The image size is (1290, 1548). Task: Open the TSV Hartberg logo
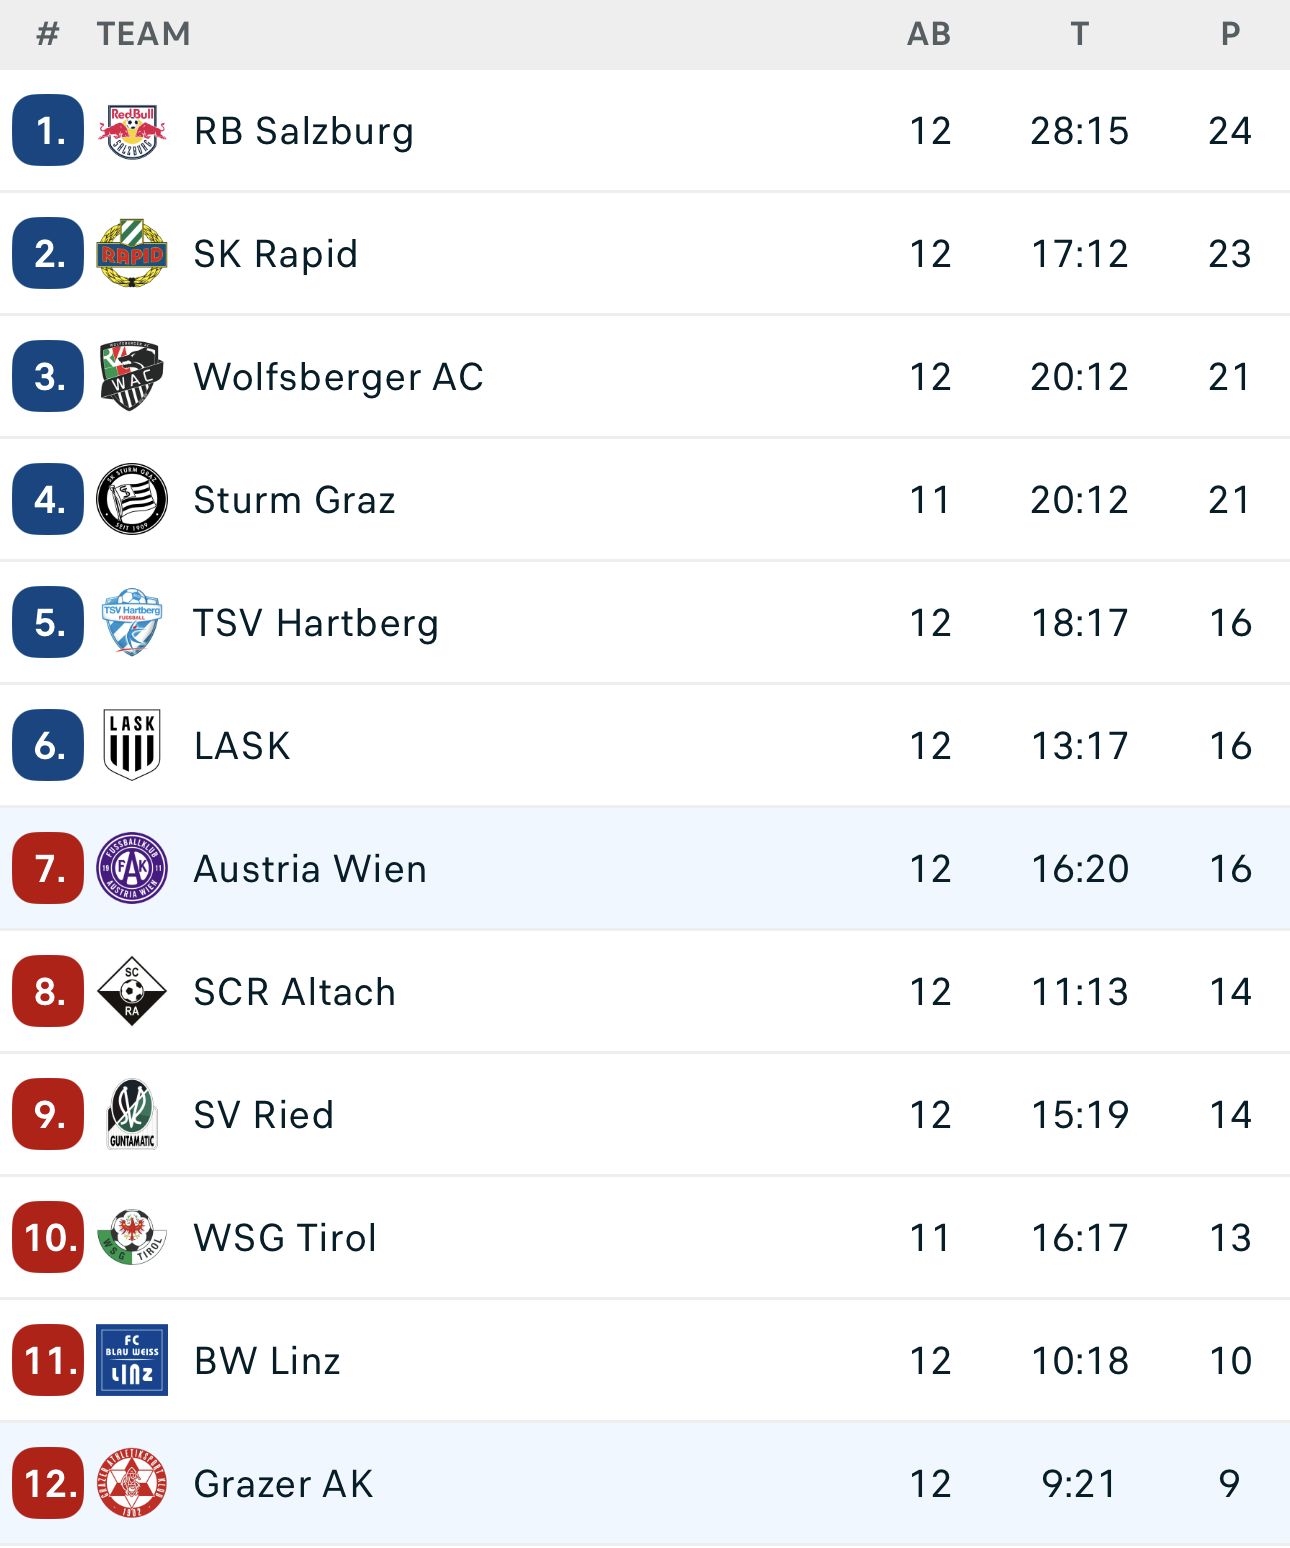click(132, 623)
